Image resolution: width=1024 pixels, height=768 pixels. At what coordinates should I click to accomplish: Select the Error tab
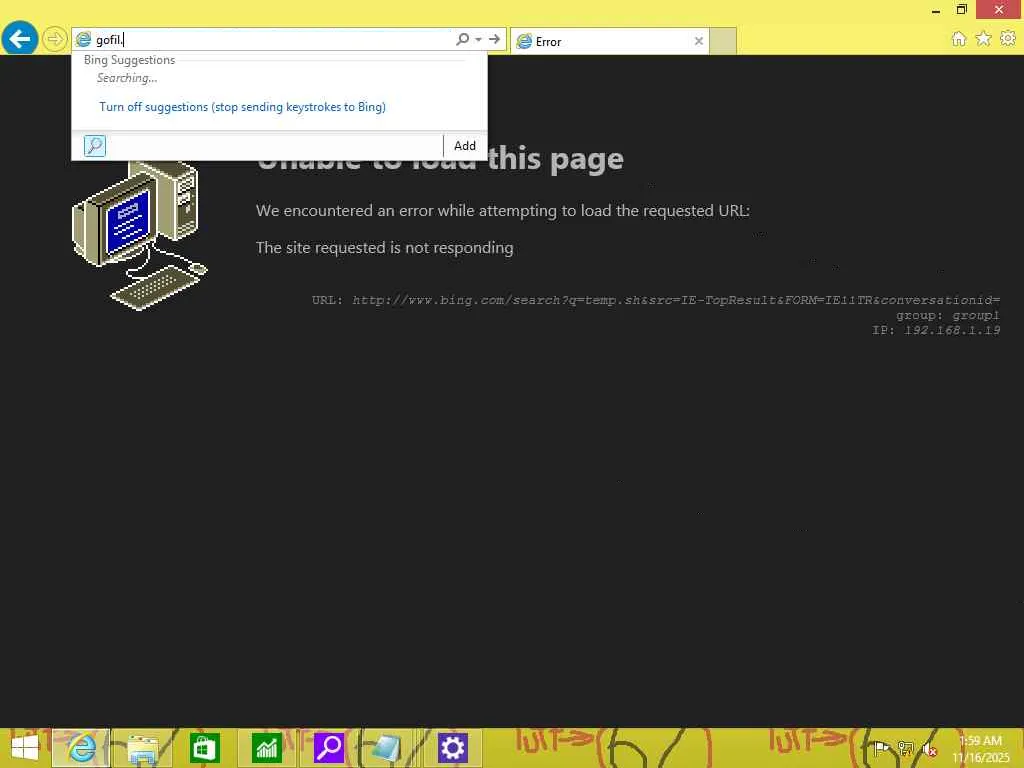point(609,41)
